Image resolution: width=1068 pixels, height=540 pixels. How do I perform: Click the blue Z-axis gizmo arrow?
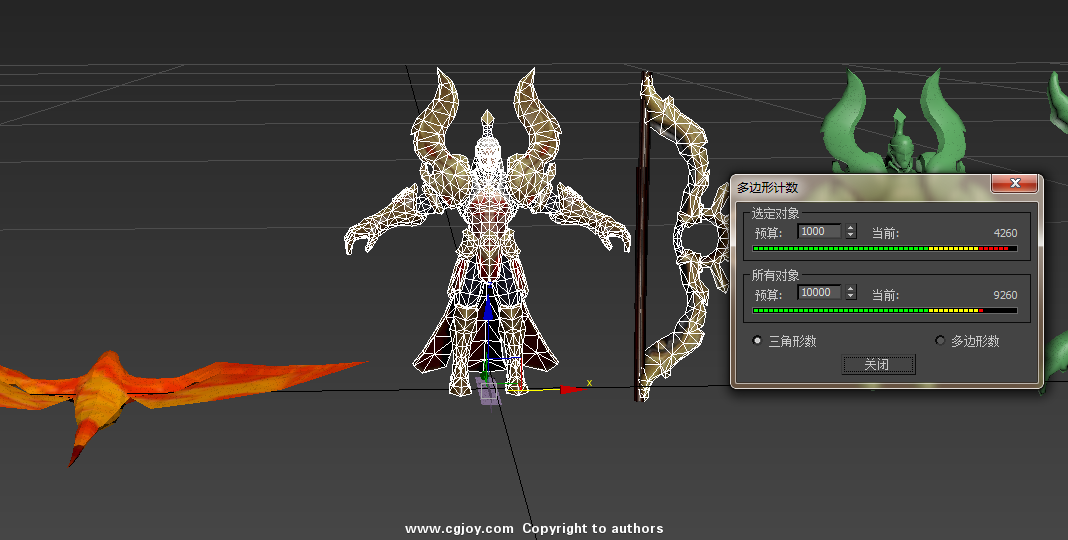(488, 310)
